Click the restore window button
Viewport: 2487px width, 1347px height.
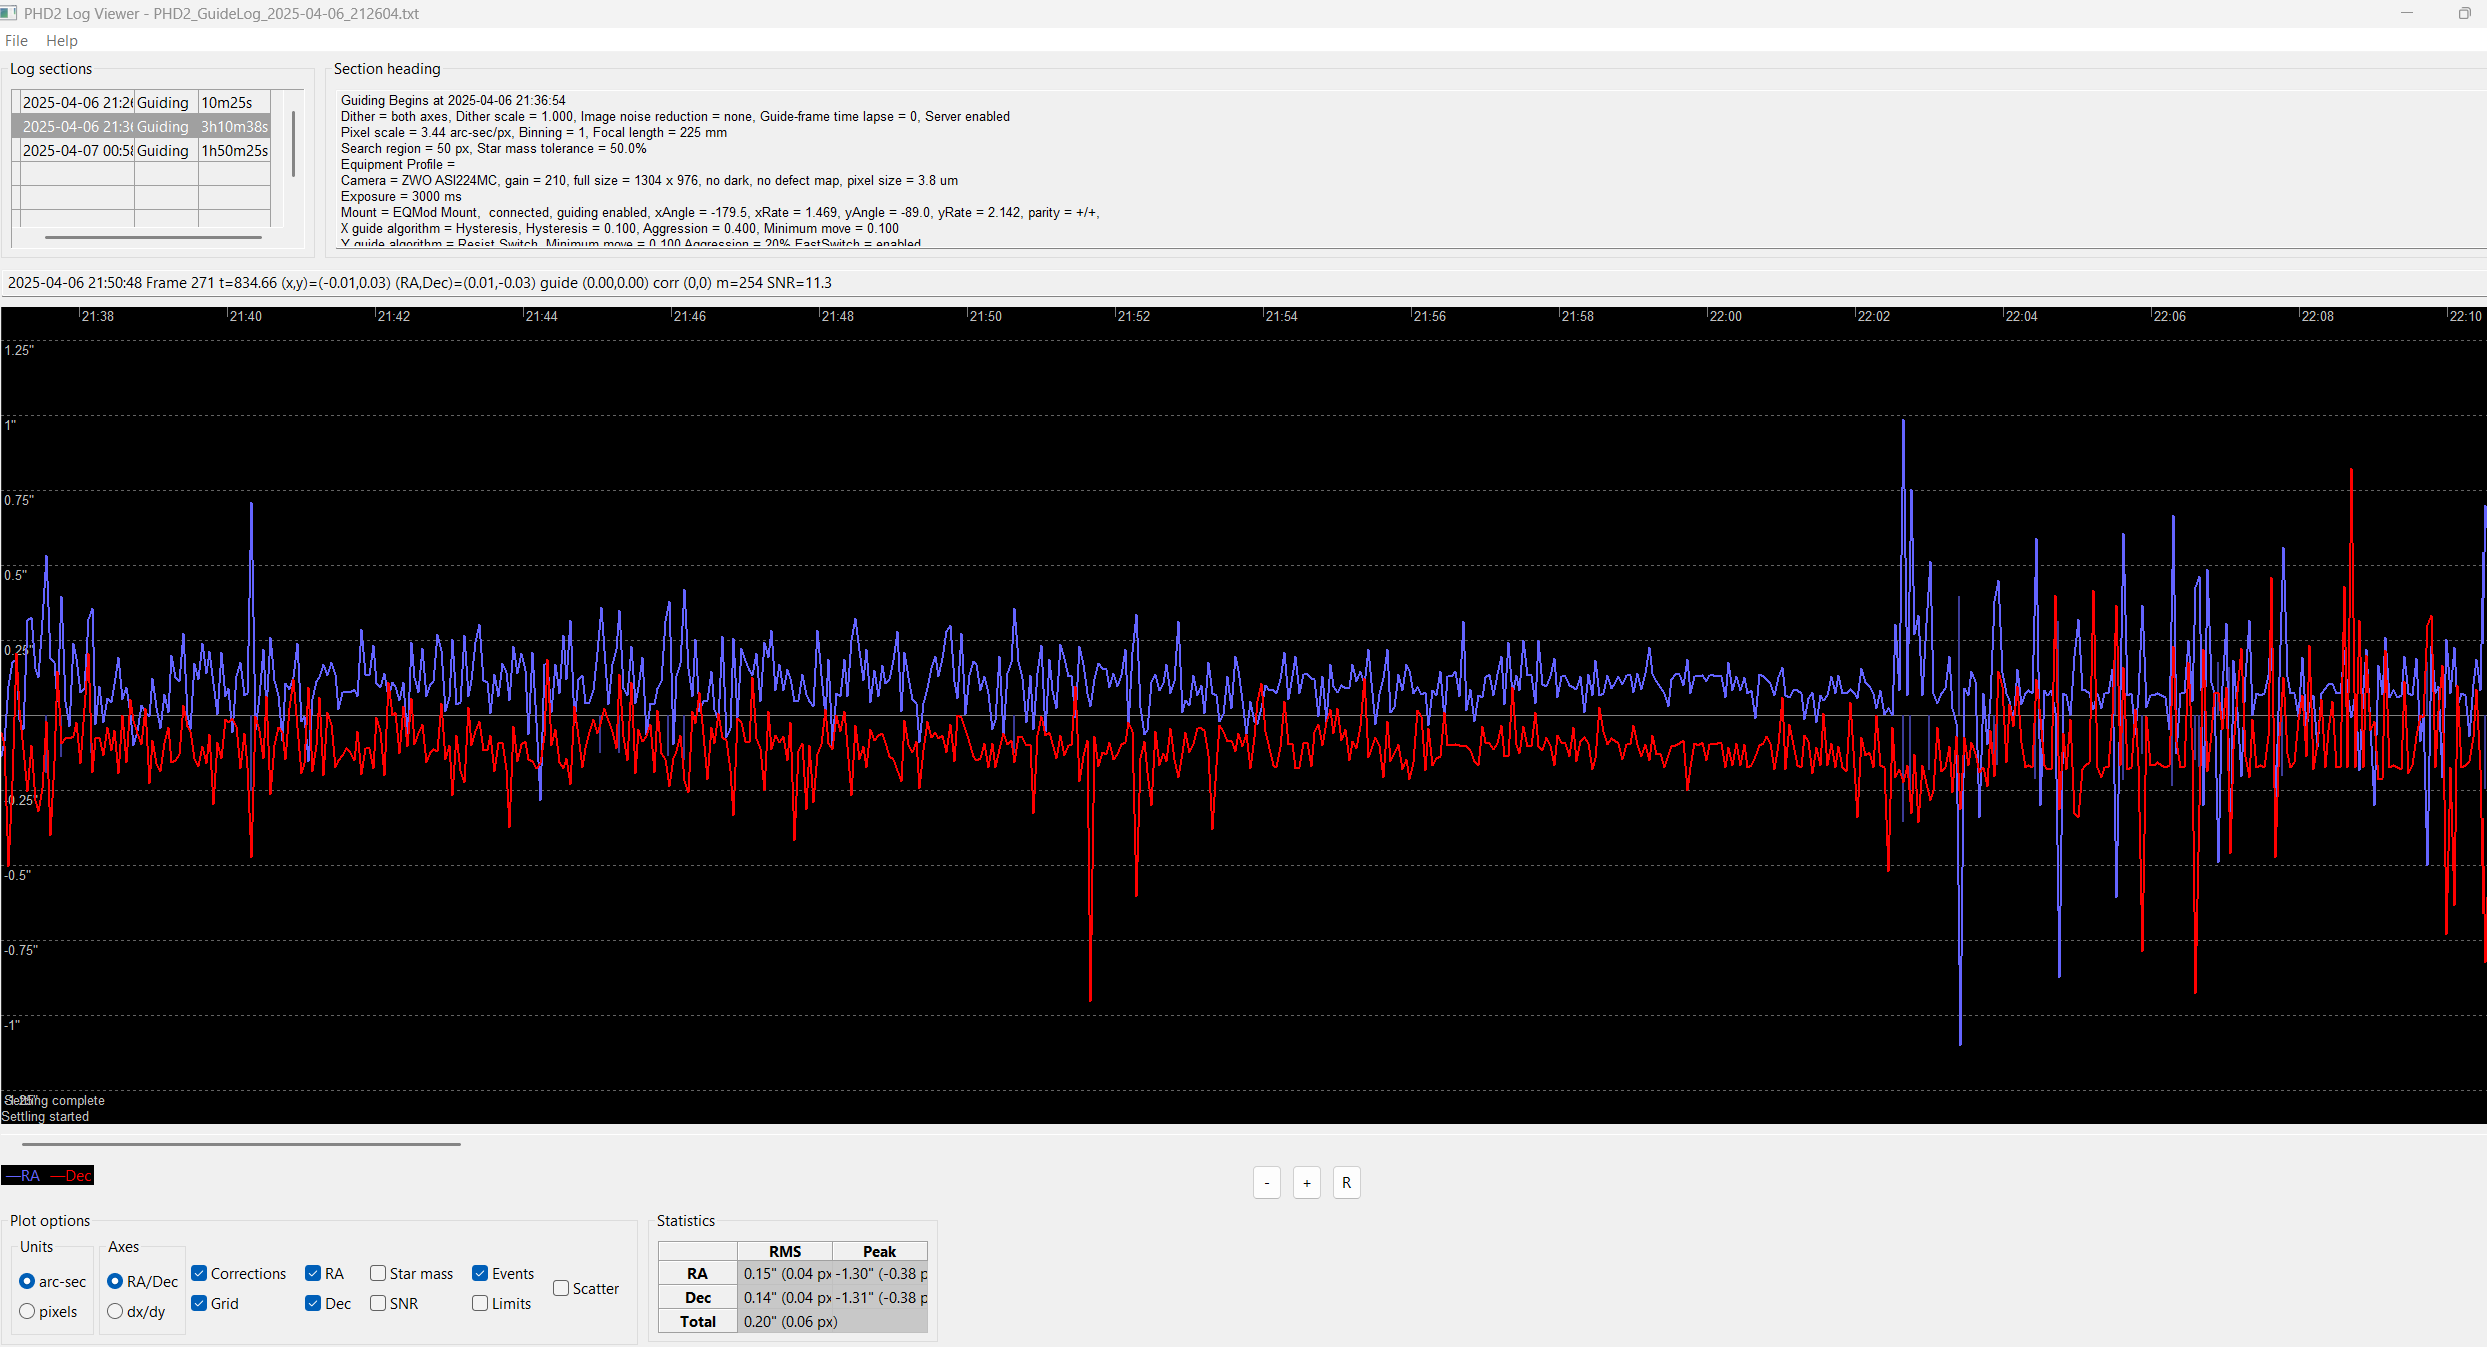[x=2464, y=13]
